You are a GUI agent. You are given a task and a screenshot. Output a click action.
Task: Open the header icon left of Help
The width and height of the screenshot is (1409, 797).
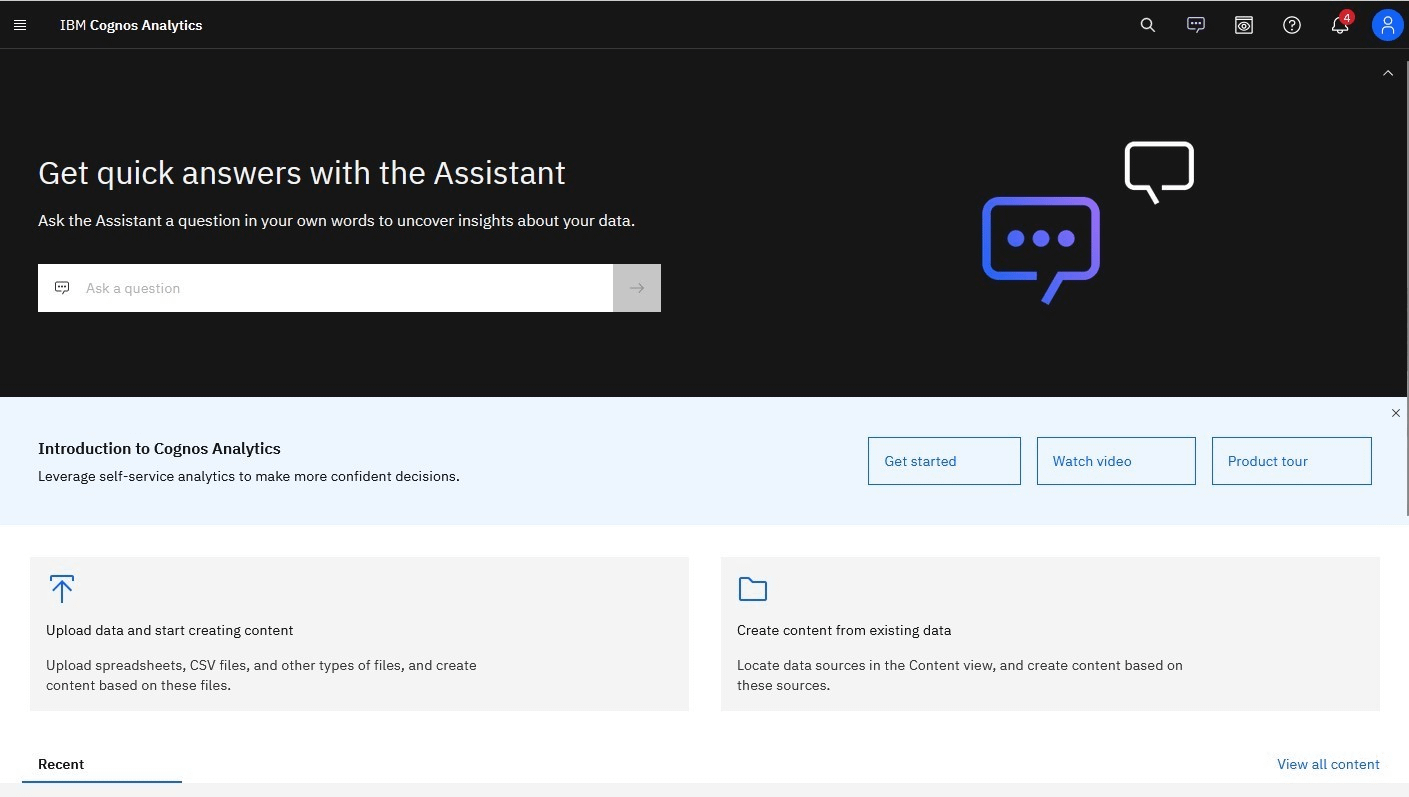1244,25
